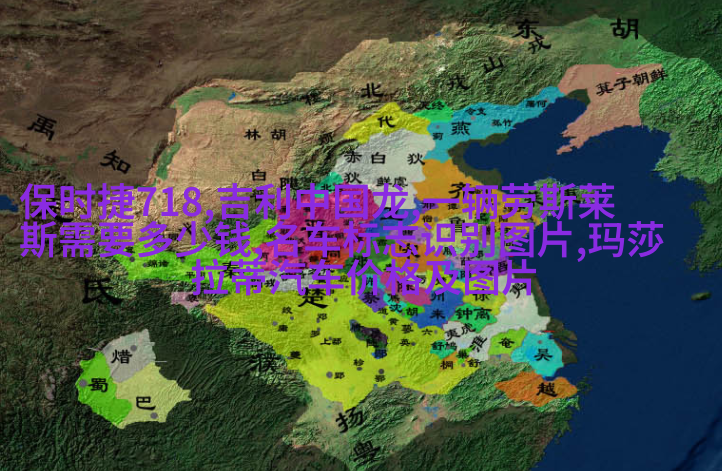Select the 蜀 label on the green region
The image size is (722, 471).
(99, 384)
